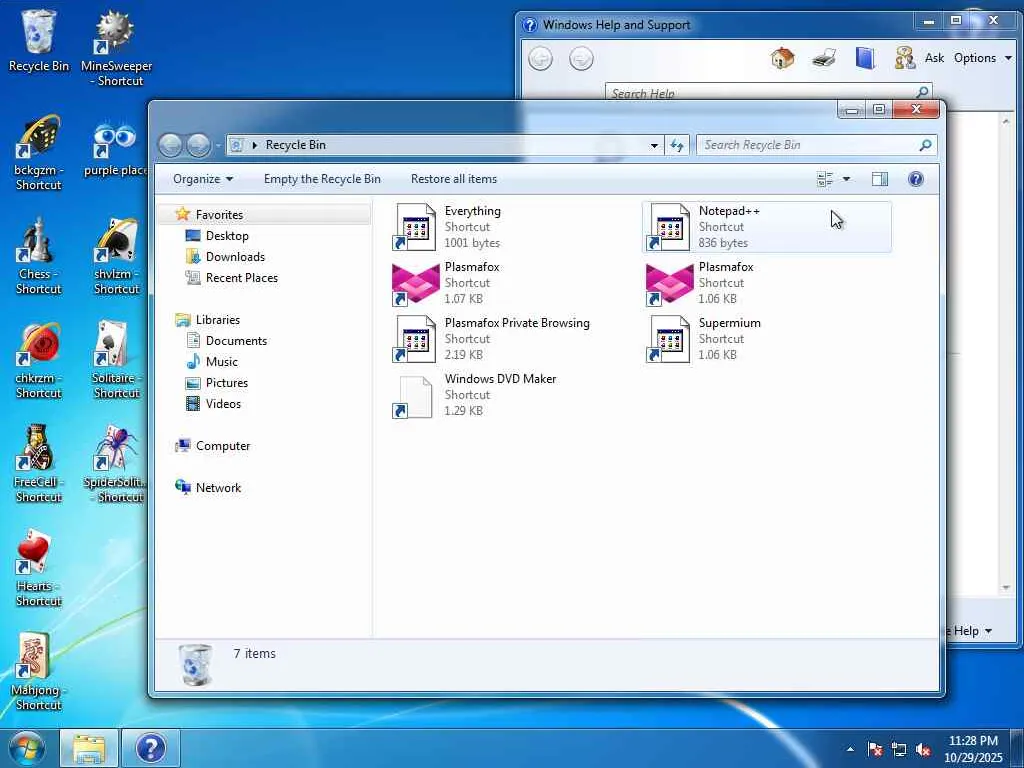Click the Help window Forward arrow

581,59
